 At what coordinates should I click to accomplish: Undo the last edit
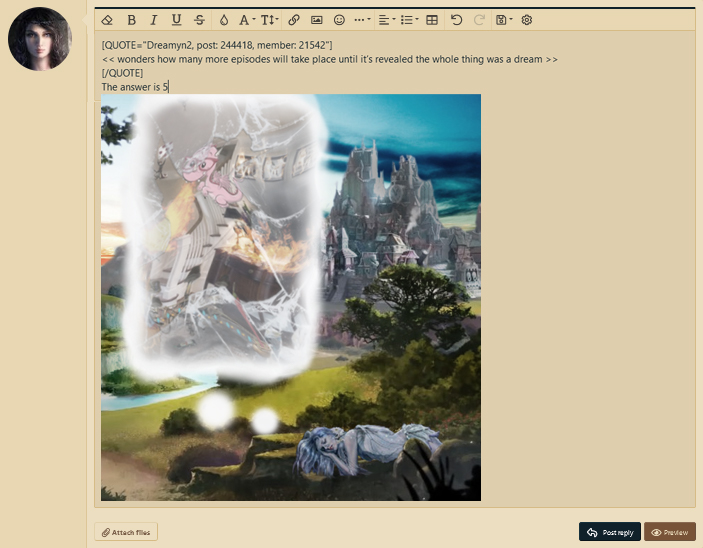point(456,20)
